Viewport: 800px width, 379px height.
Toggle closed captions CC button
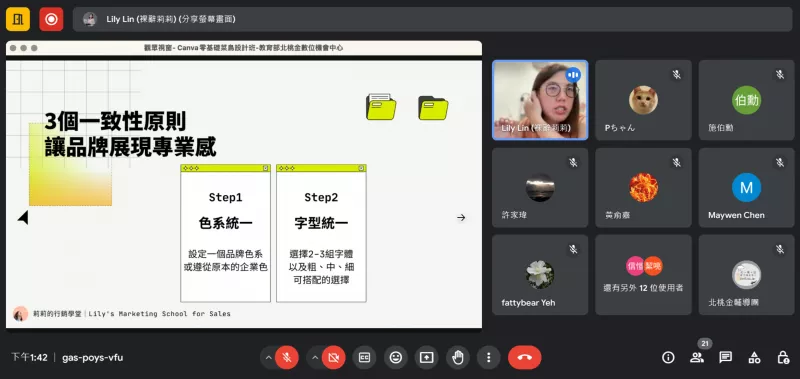pos(364,358)
